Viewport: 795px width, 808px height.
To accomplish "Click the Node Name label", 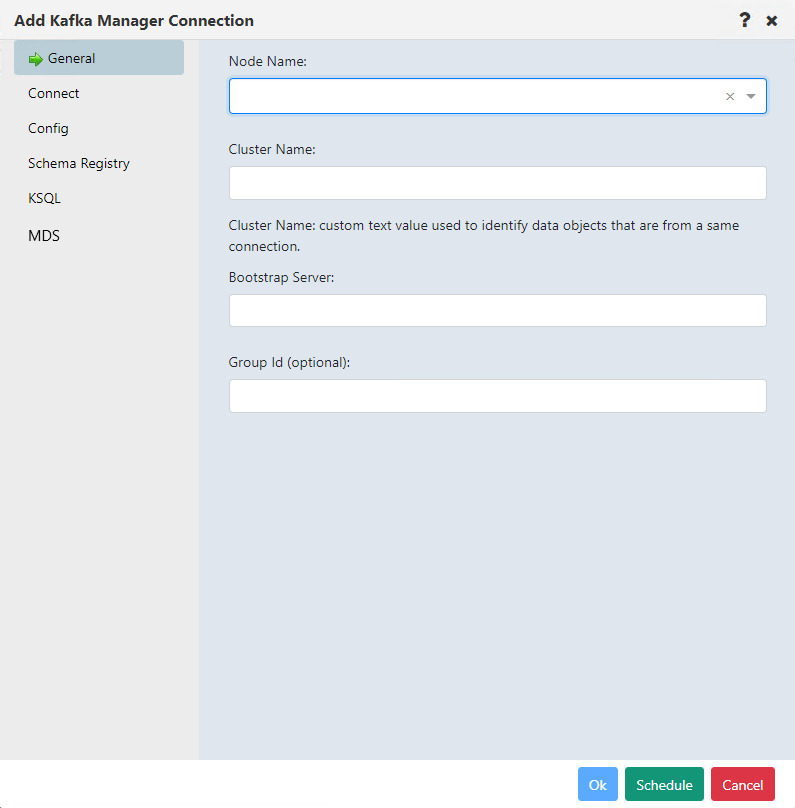I will tap(267, 61).
